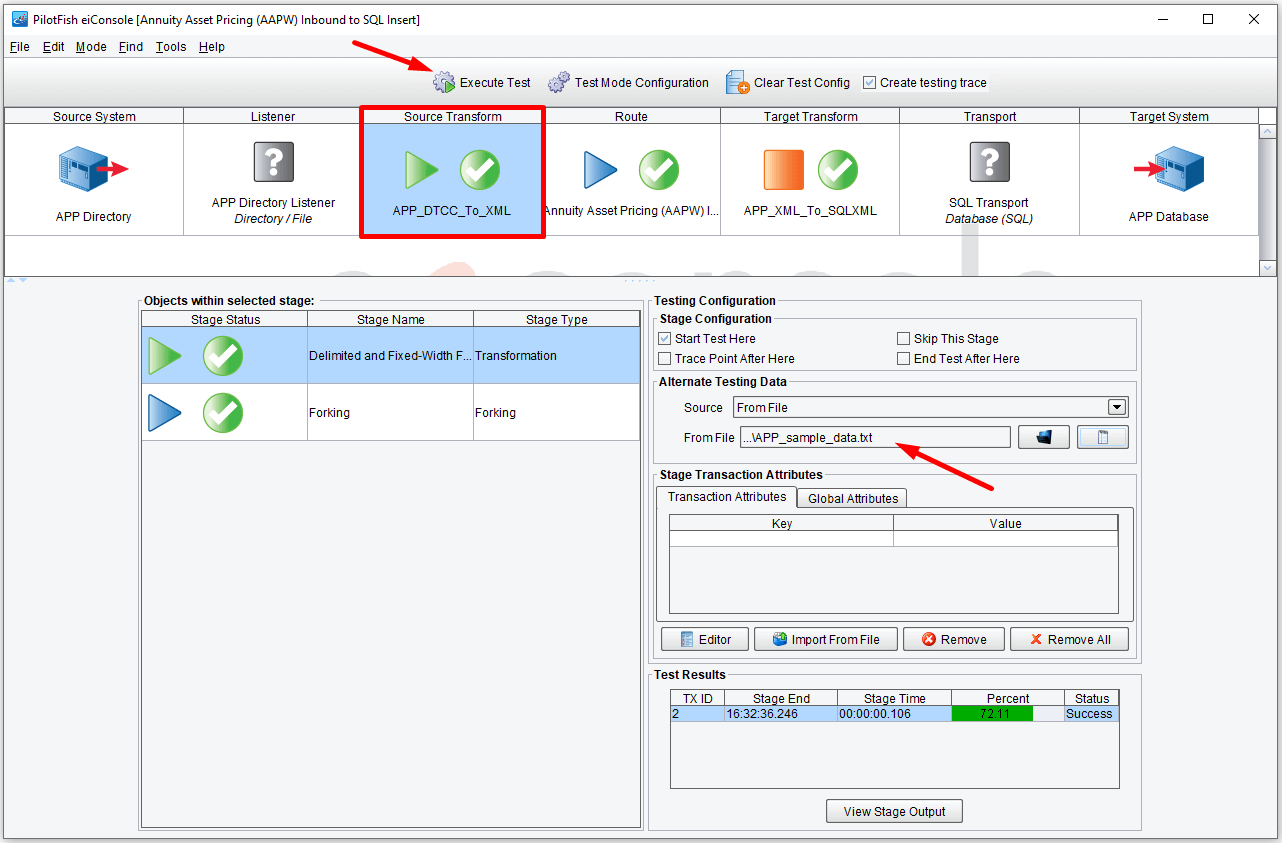Open the Help menu
This screenshot has width=1282, height=843.
(x=212, y=47)
